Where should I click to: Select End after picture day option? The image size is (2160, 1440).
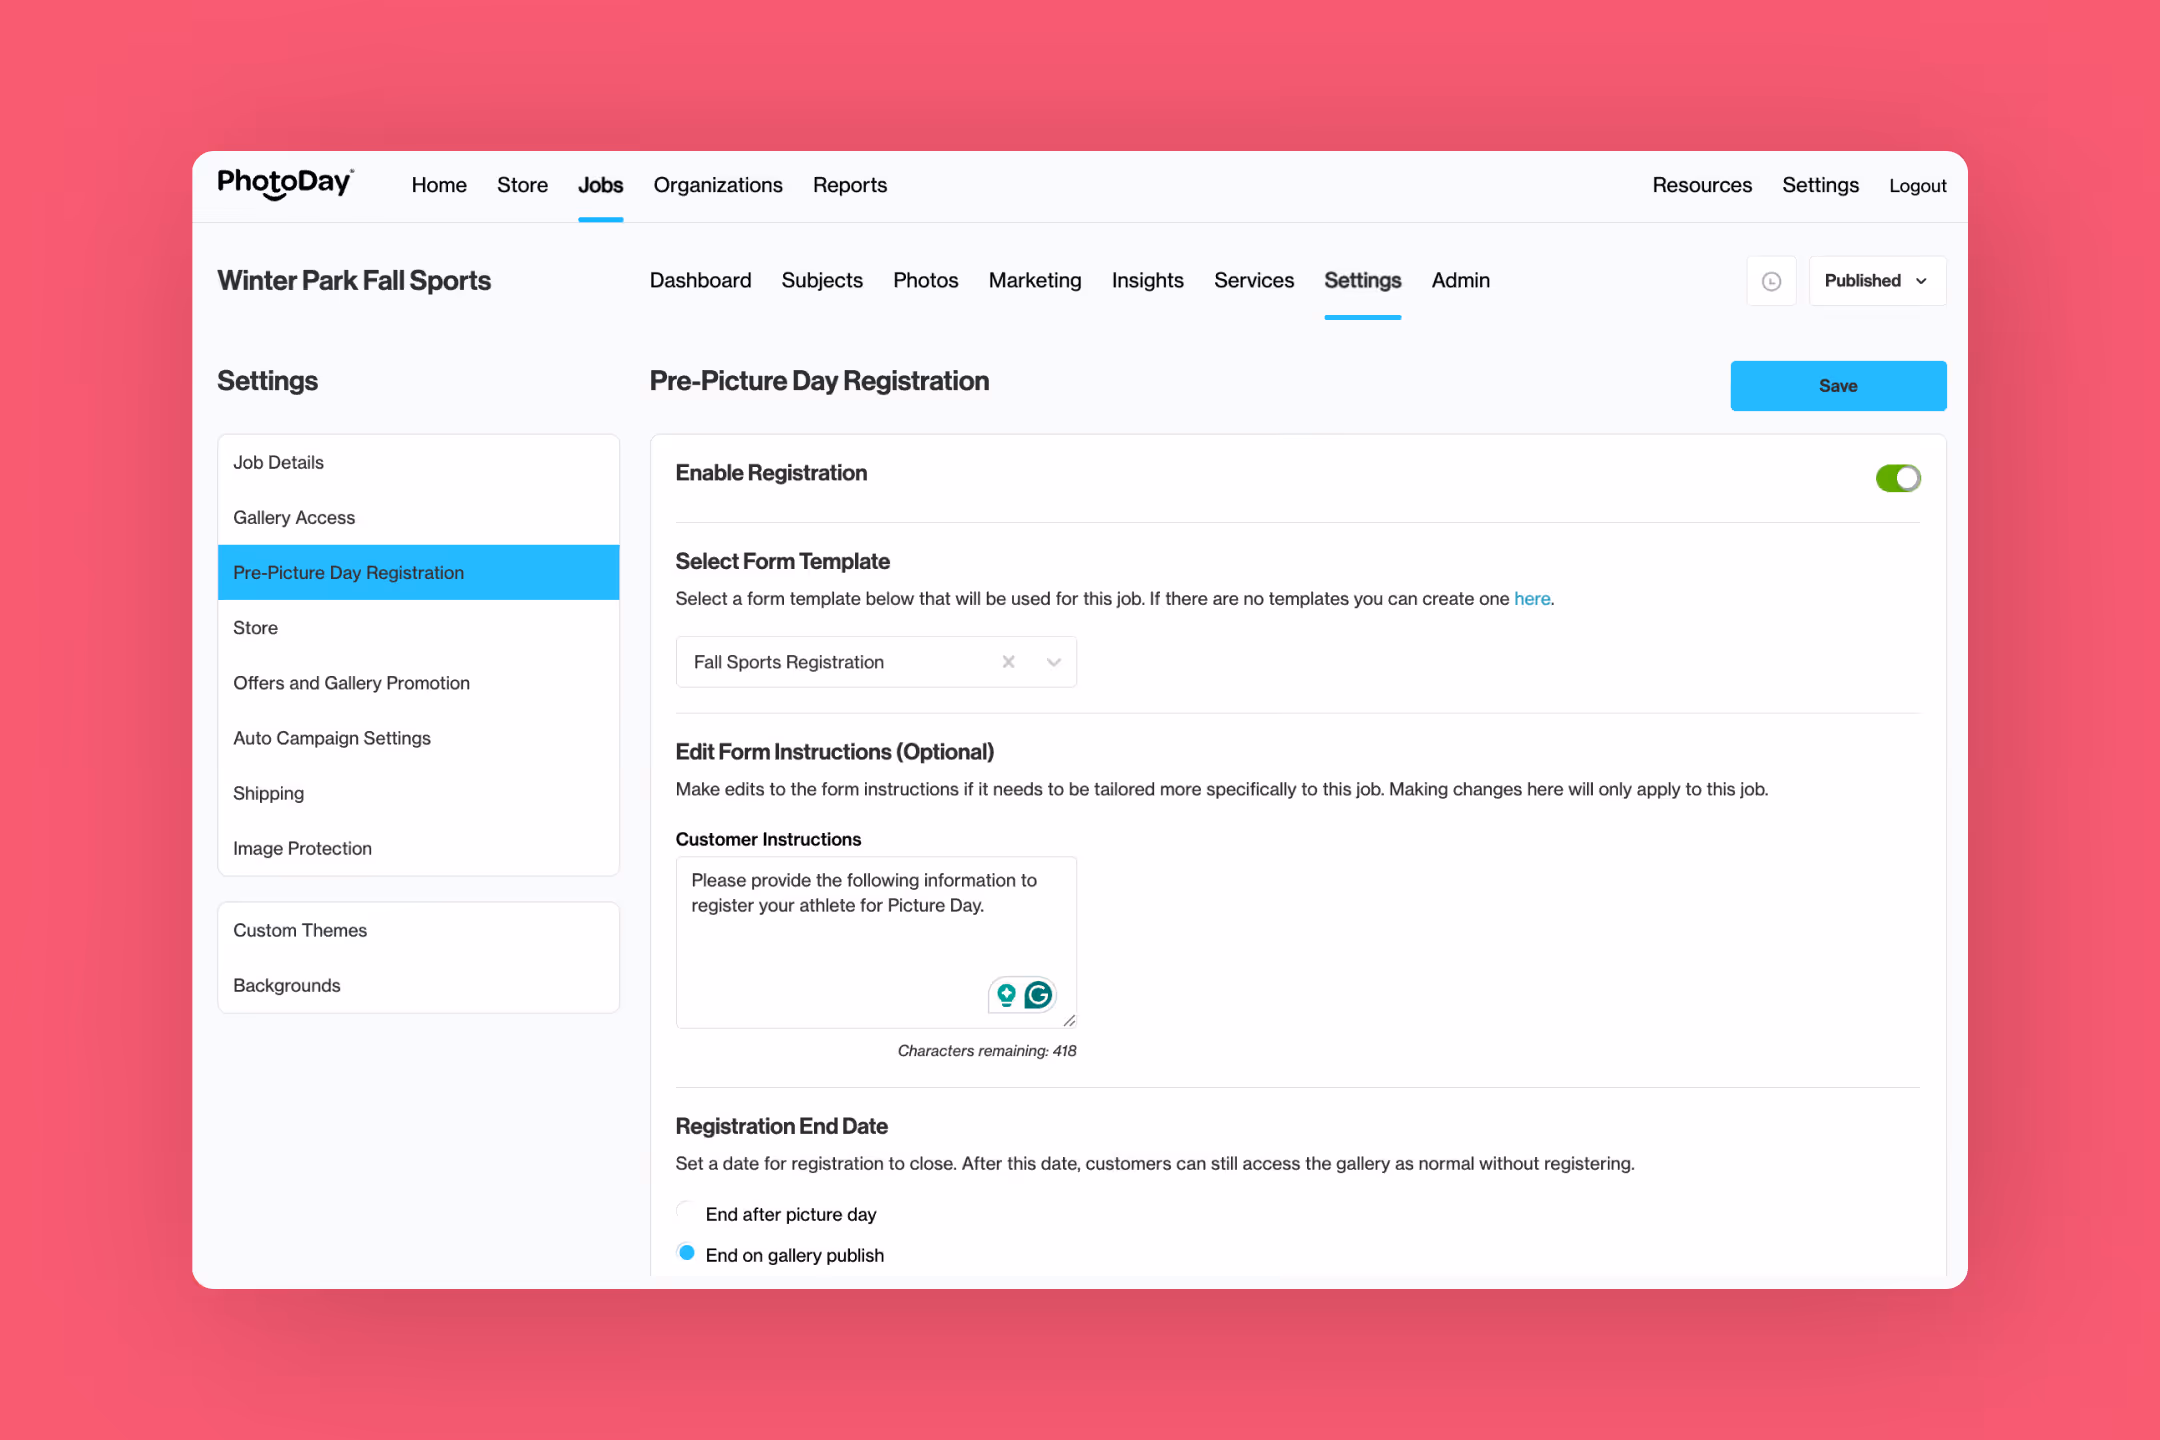(686, 1212)
